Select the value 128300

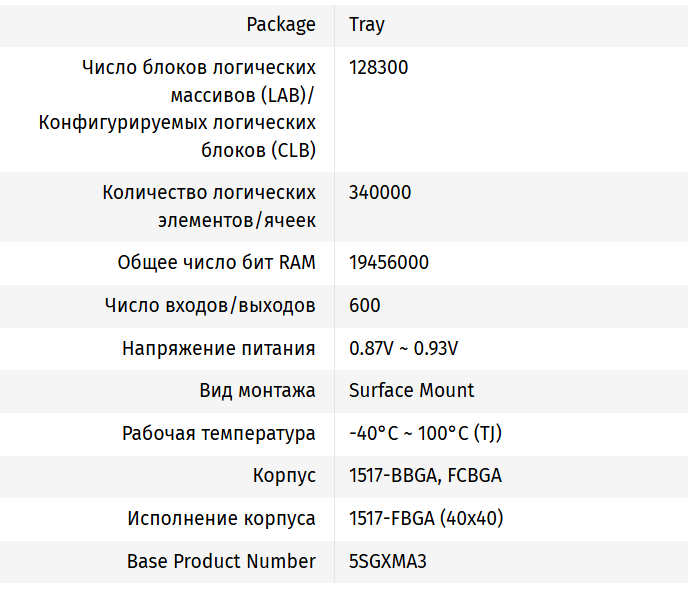[x=378, y=68]
